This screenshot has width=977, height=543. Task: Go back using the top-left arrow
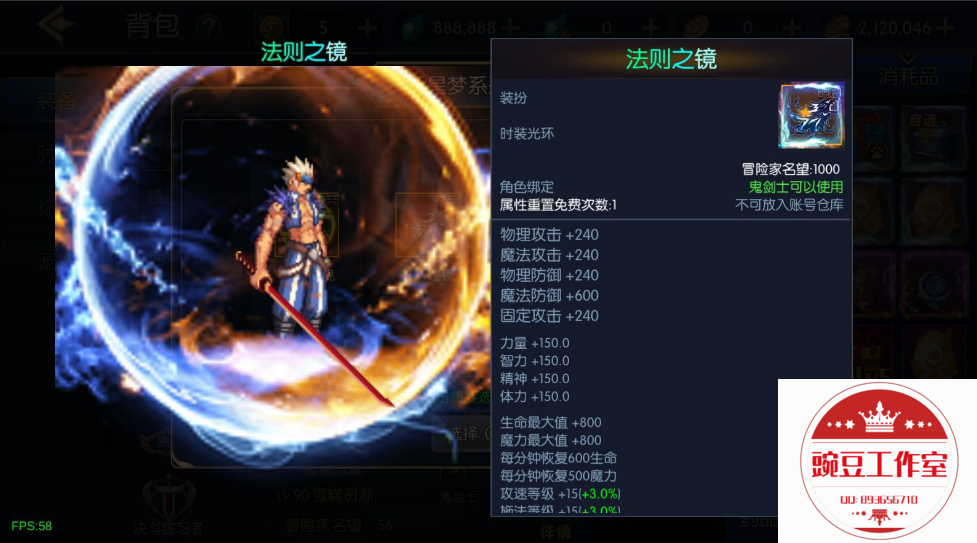(x=55, y=25)
